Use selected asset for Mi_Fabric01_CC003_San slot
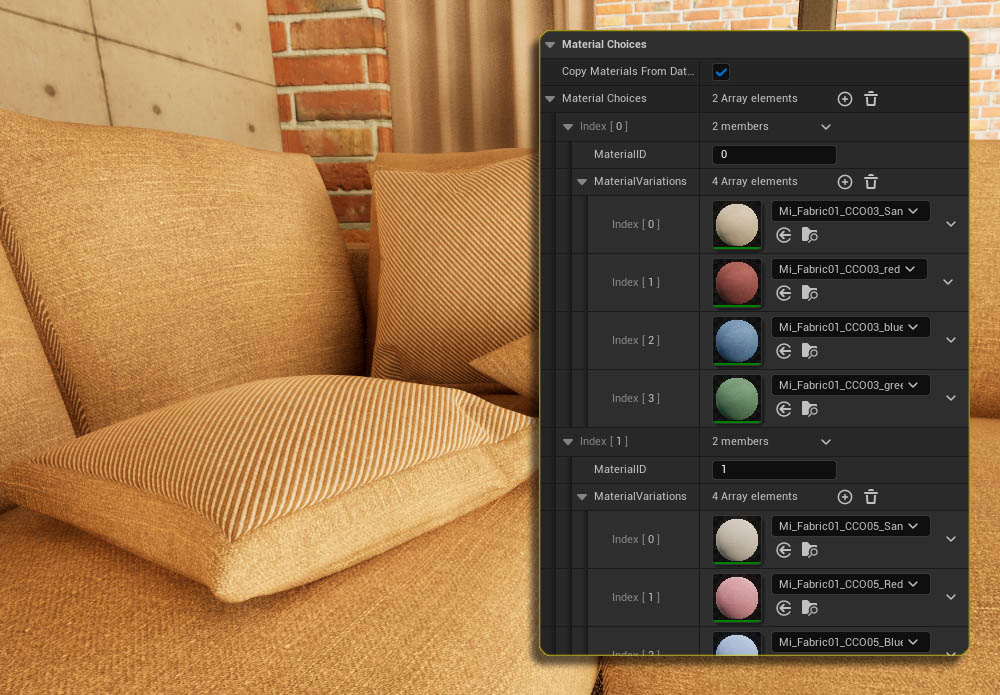1000x695 pixels. 784,235
